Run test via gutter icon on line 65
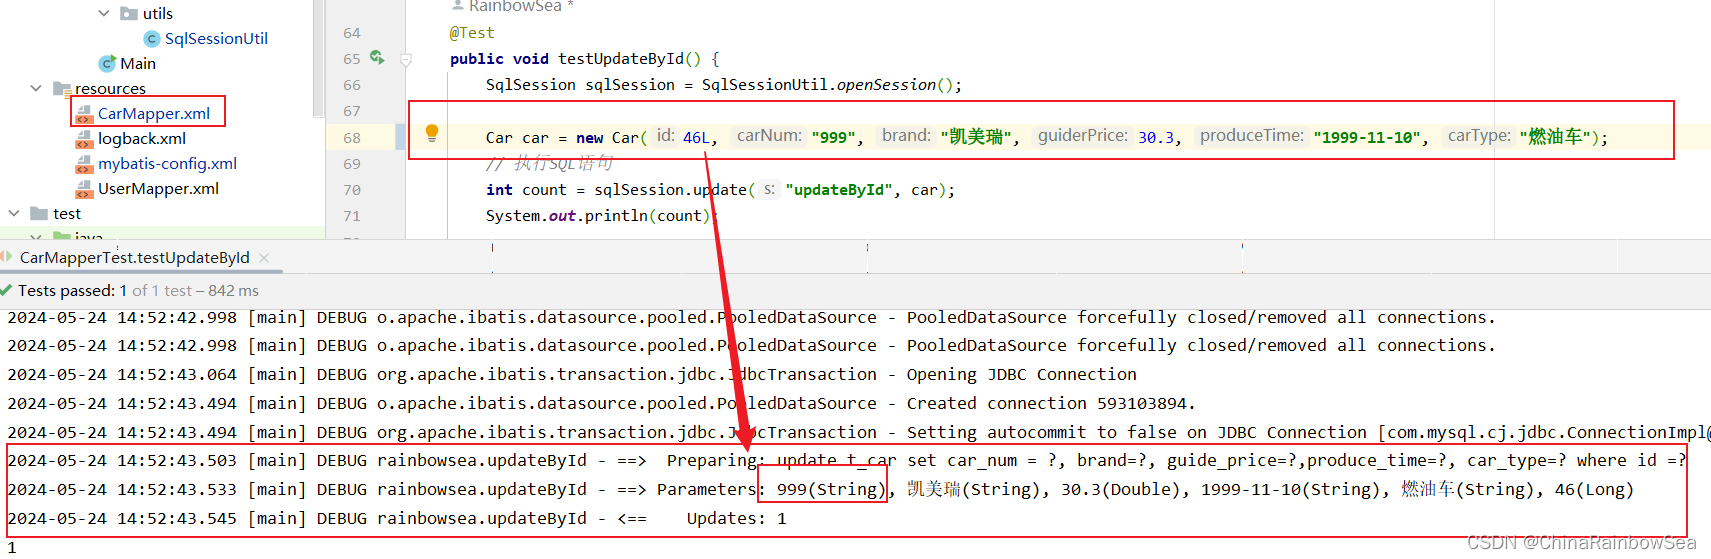The image size is (1711, 559). click(377, 58)
